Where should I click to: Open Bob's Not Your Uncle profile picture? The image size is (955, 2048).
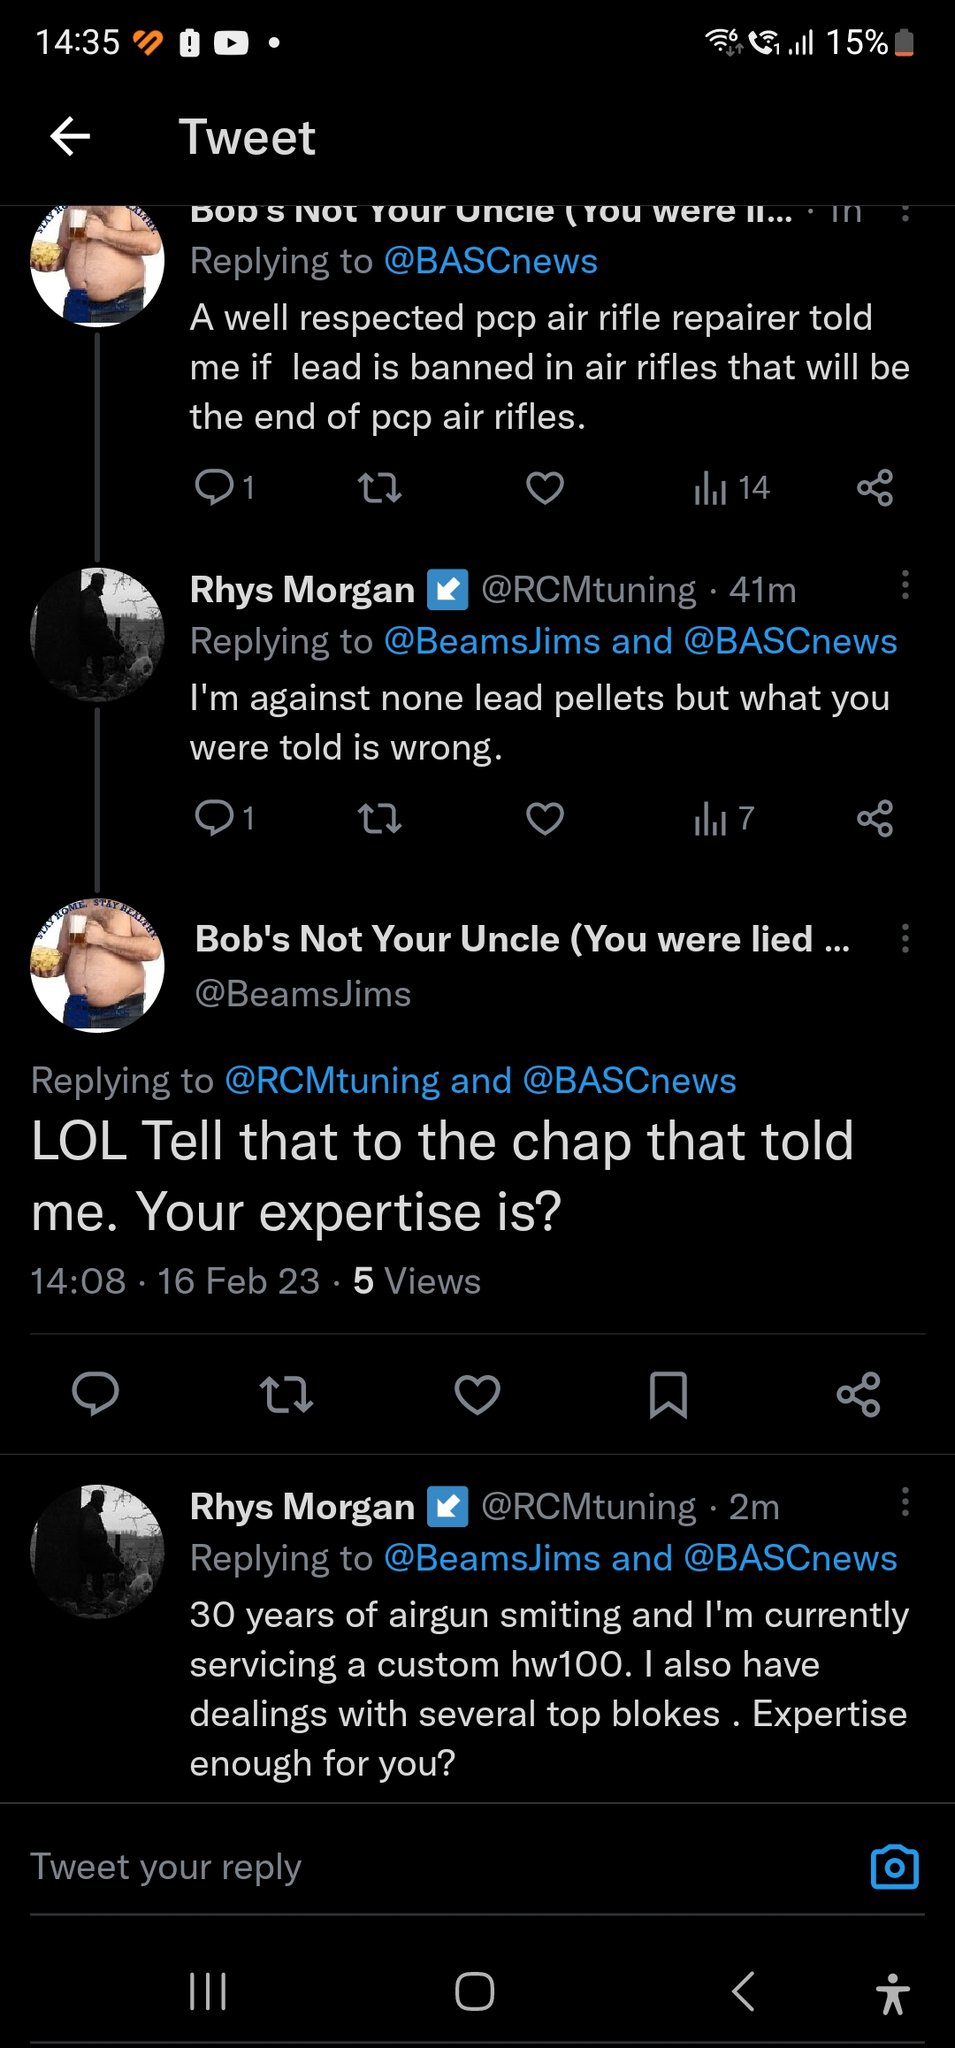tap(97, 965)
